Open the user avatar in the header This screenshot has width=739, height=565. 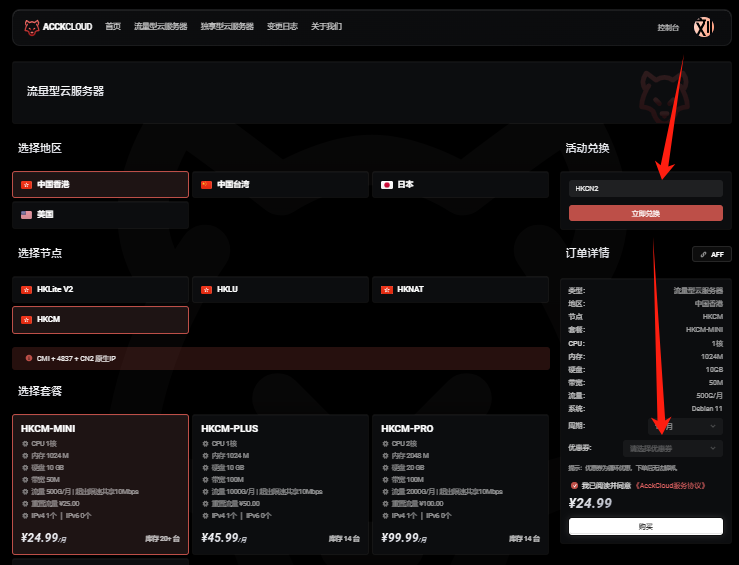[703, 27]
